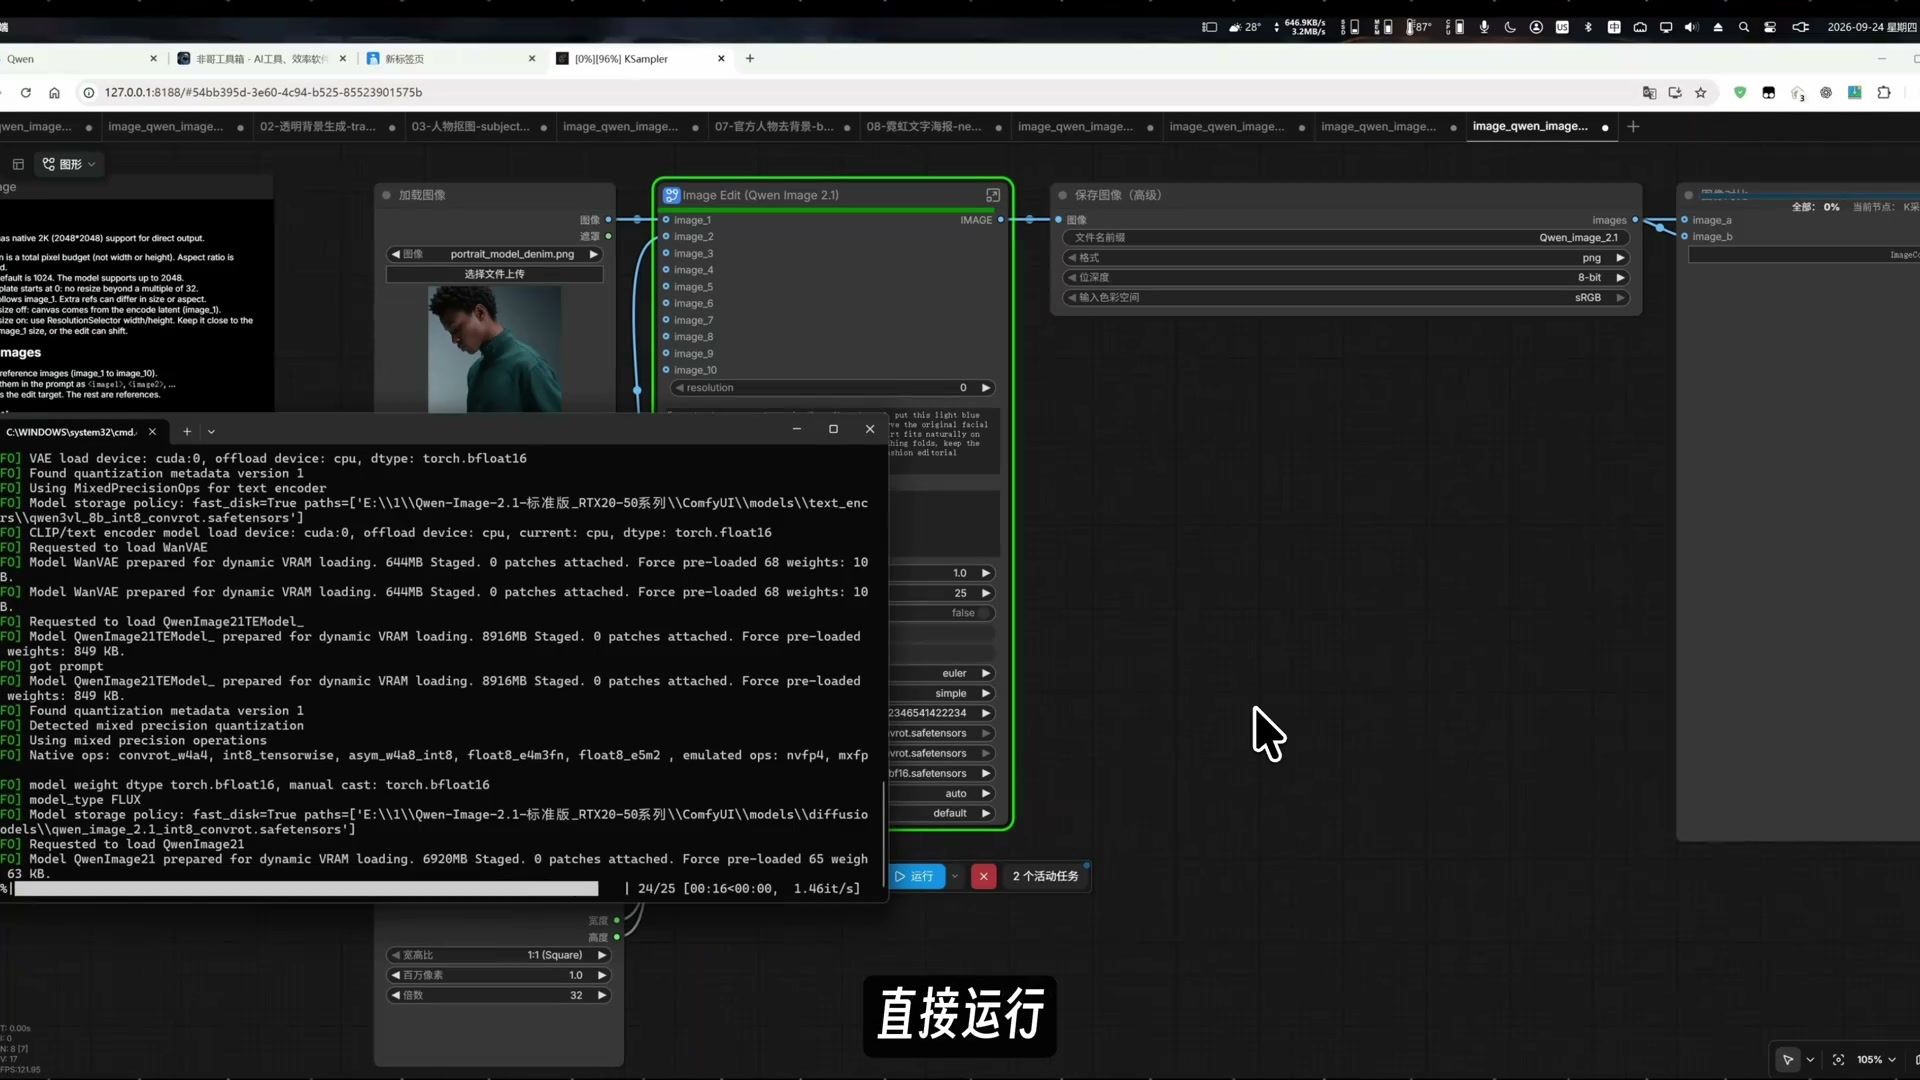Switch to the 03-人物抠图-subject workflow tab

[470, 126]
